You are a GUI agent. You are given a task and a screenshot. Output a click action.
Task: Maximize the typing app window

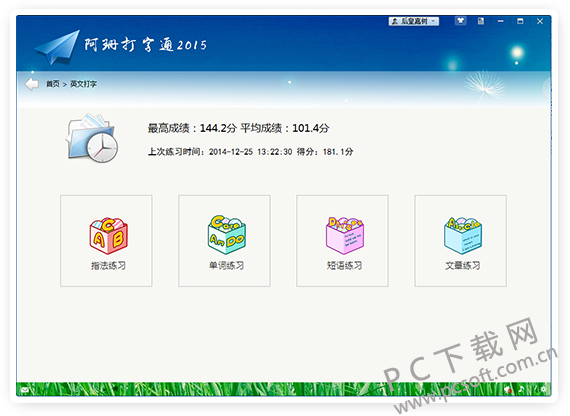pyautogui.click(x=520, y=21)
